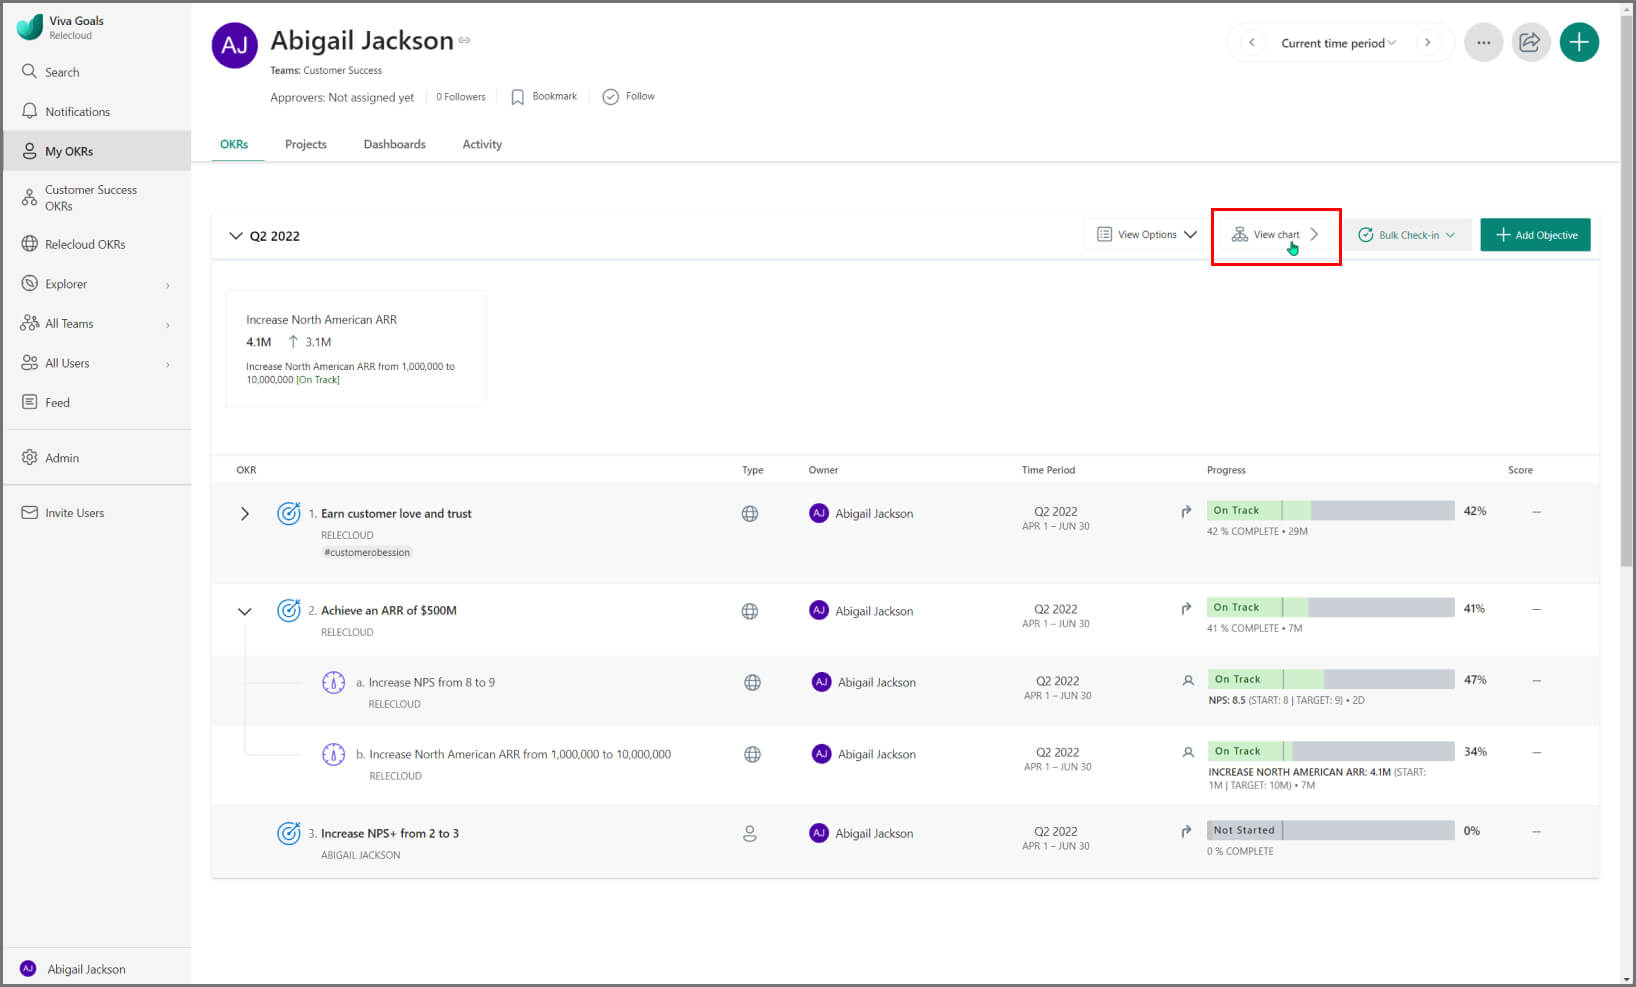Click #customerobession tag
This screenshot has width=1636, height=987.
(367, 553)
